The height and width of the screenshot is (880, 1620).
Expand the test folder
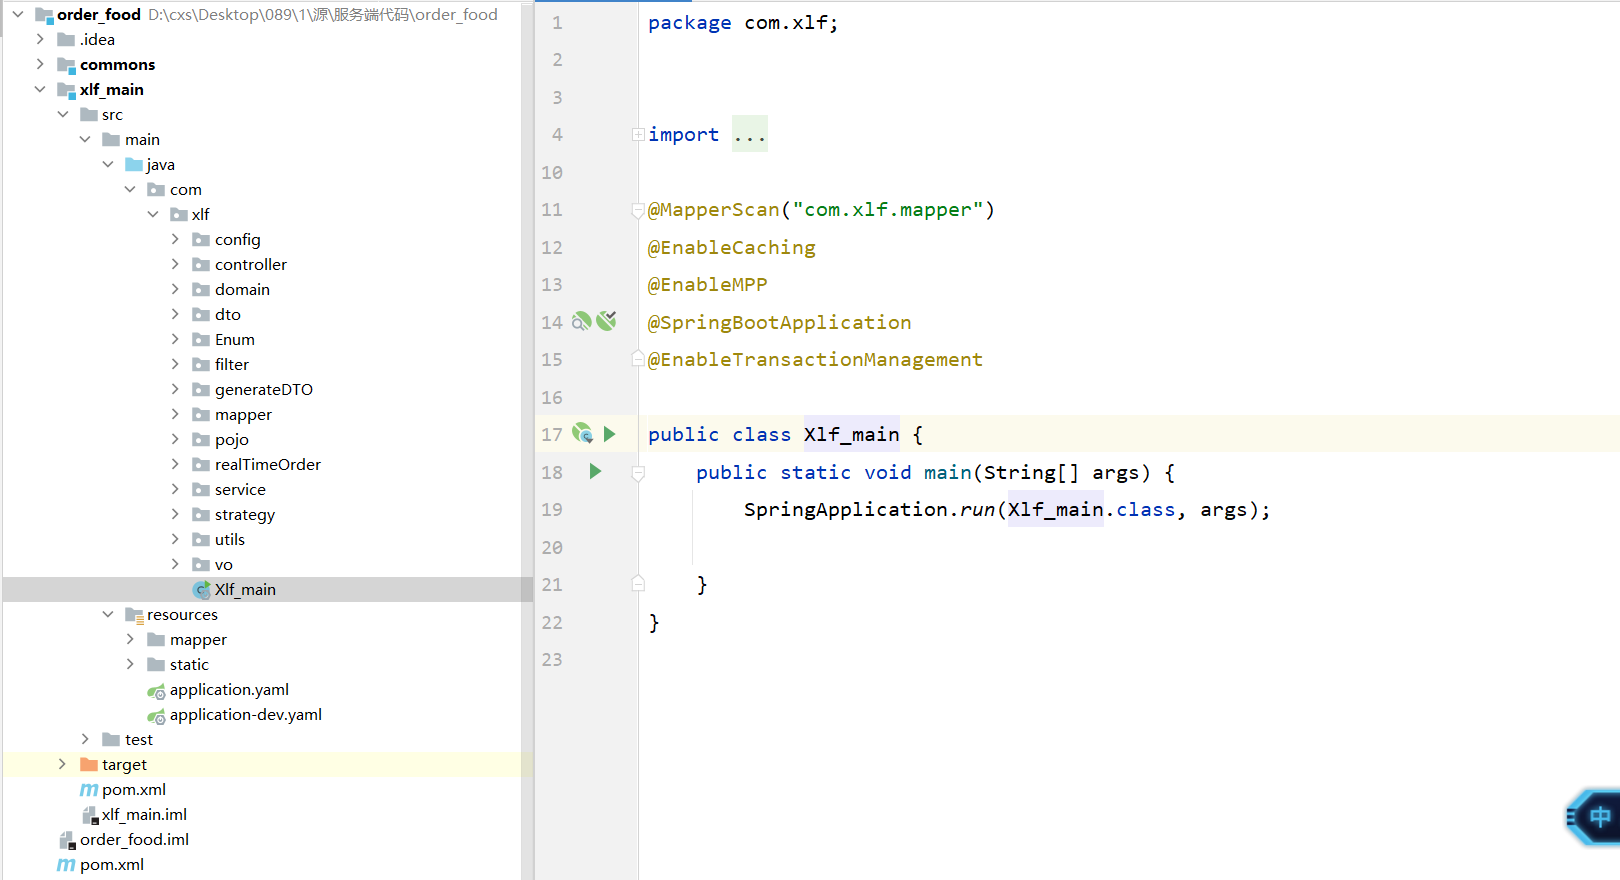pyautogui.click(x=85, y=739)
